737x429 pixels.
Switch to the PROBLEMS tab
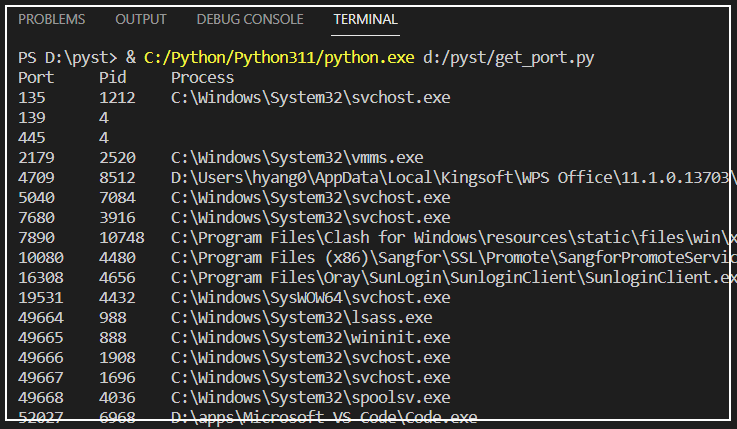click(52, 20)
